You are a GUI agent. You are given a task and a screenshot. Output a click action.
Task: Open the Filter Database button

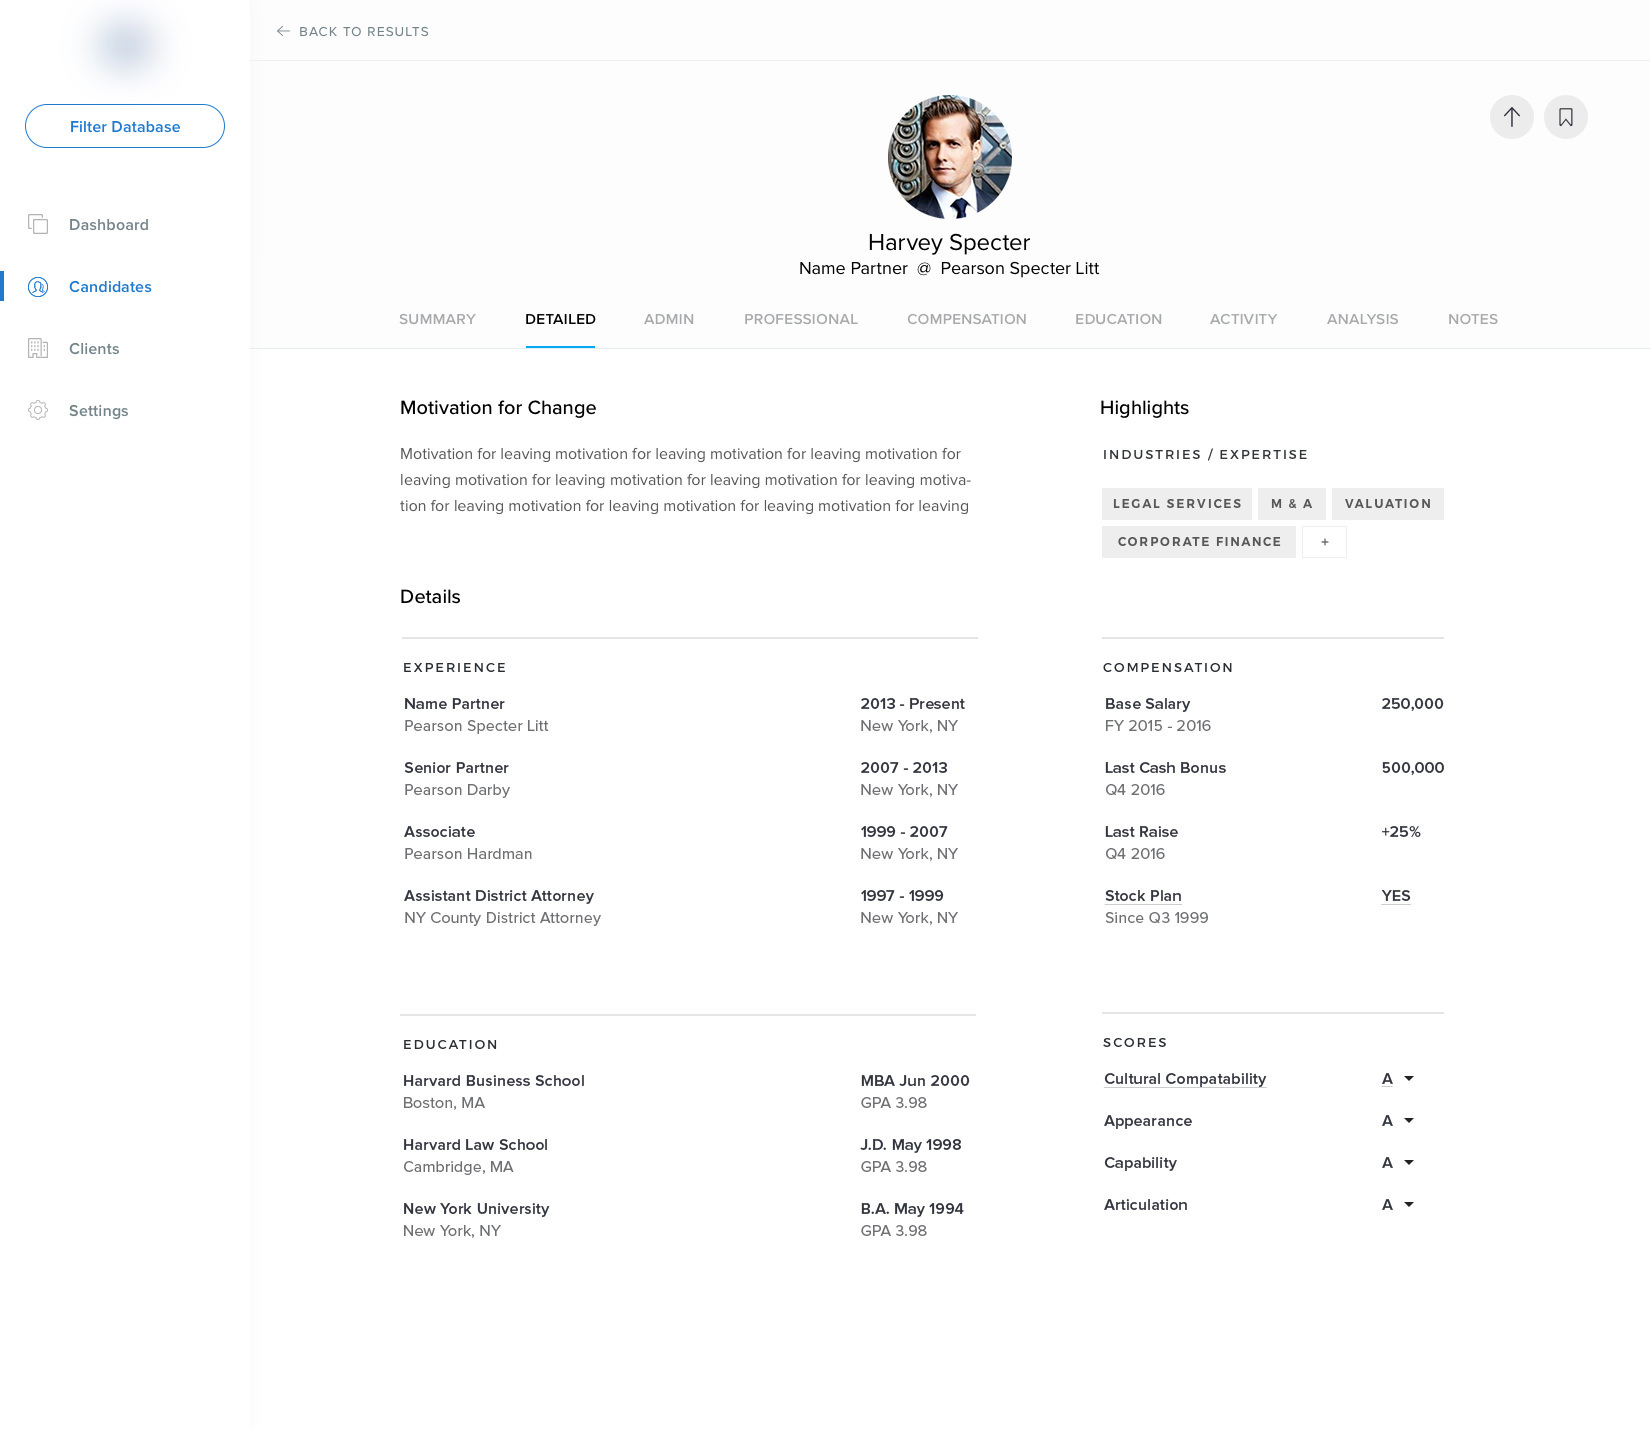point(125,126)
